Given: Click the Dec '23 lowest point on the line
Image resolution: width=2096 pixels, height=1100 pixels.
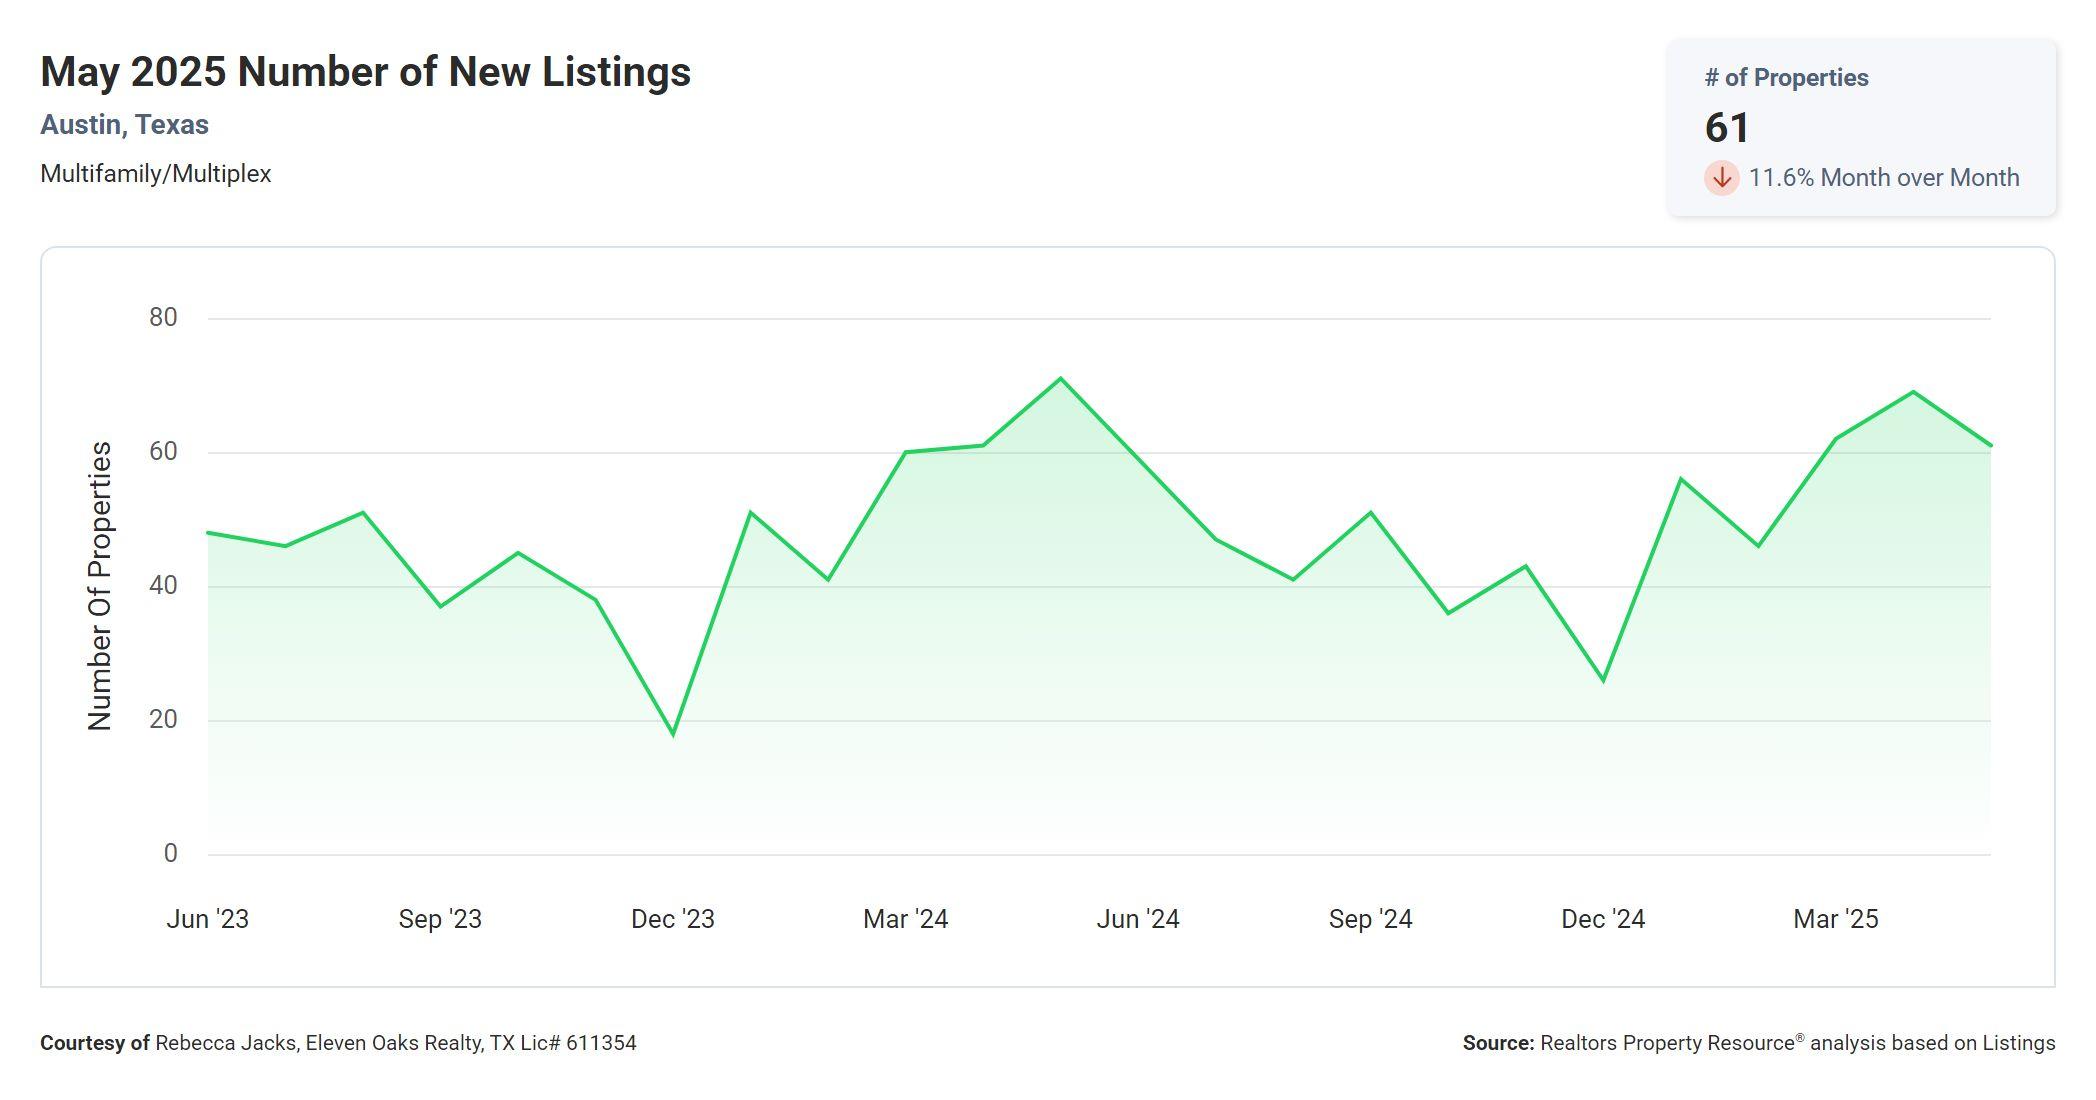Looking at the screenshot, I should pyautogui.click(x=673, y=734).
